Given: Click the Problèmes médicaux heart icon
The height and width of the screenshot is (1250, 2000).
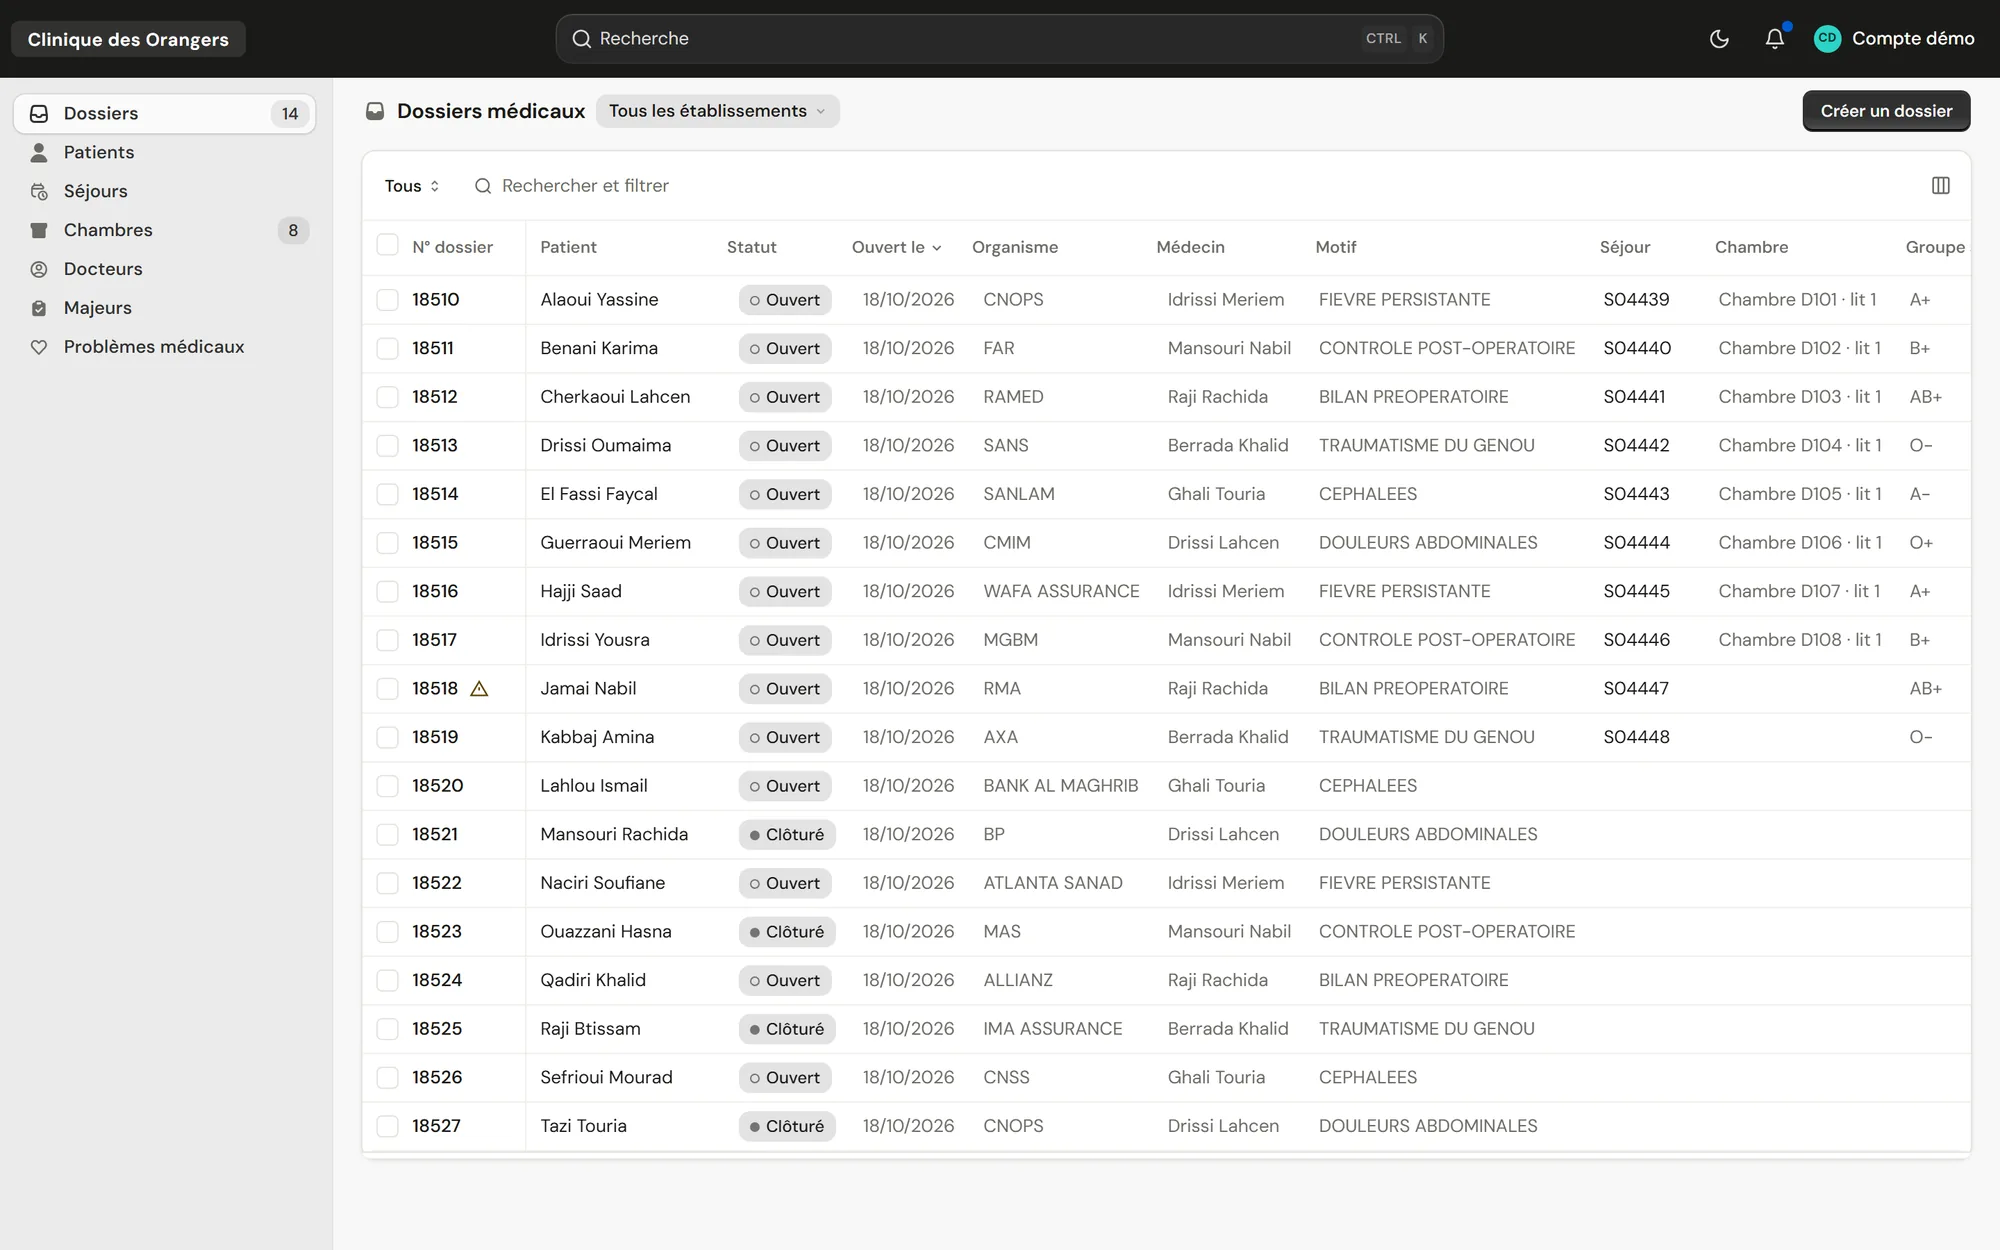Looking at the screenshot, I should pyautogui.click(x=39, y=347).
